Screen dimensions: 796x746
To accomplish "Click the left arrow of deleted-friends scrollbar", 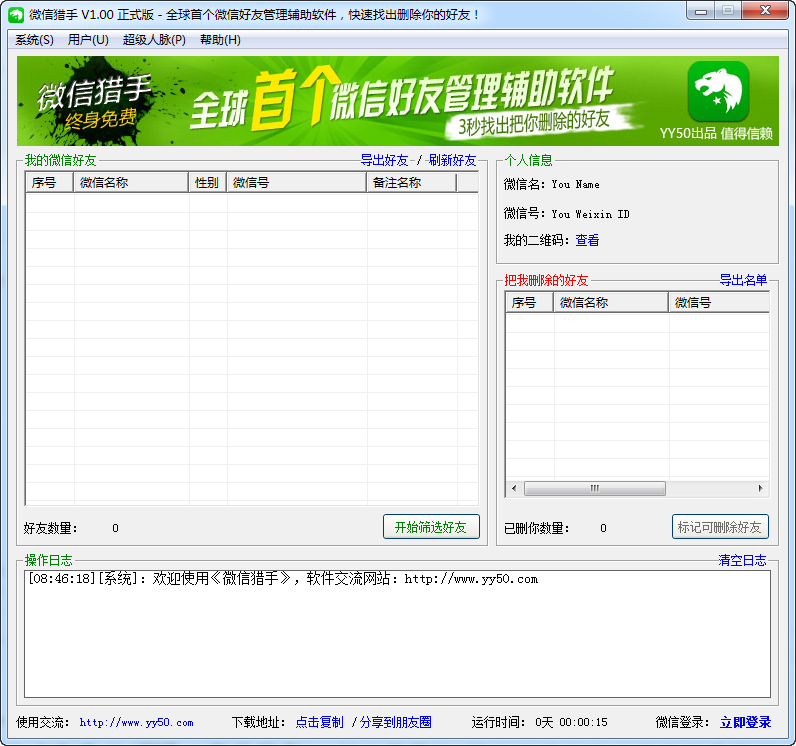I will coord(515,488).
